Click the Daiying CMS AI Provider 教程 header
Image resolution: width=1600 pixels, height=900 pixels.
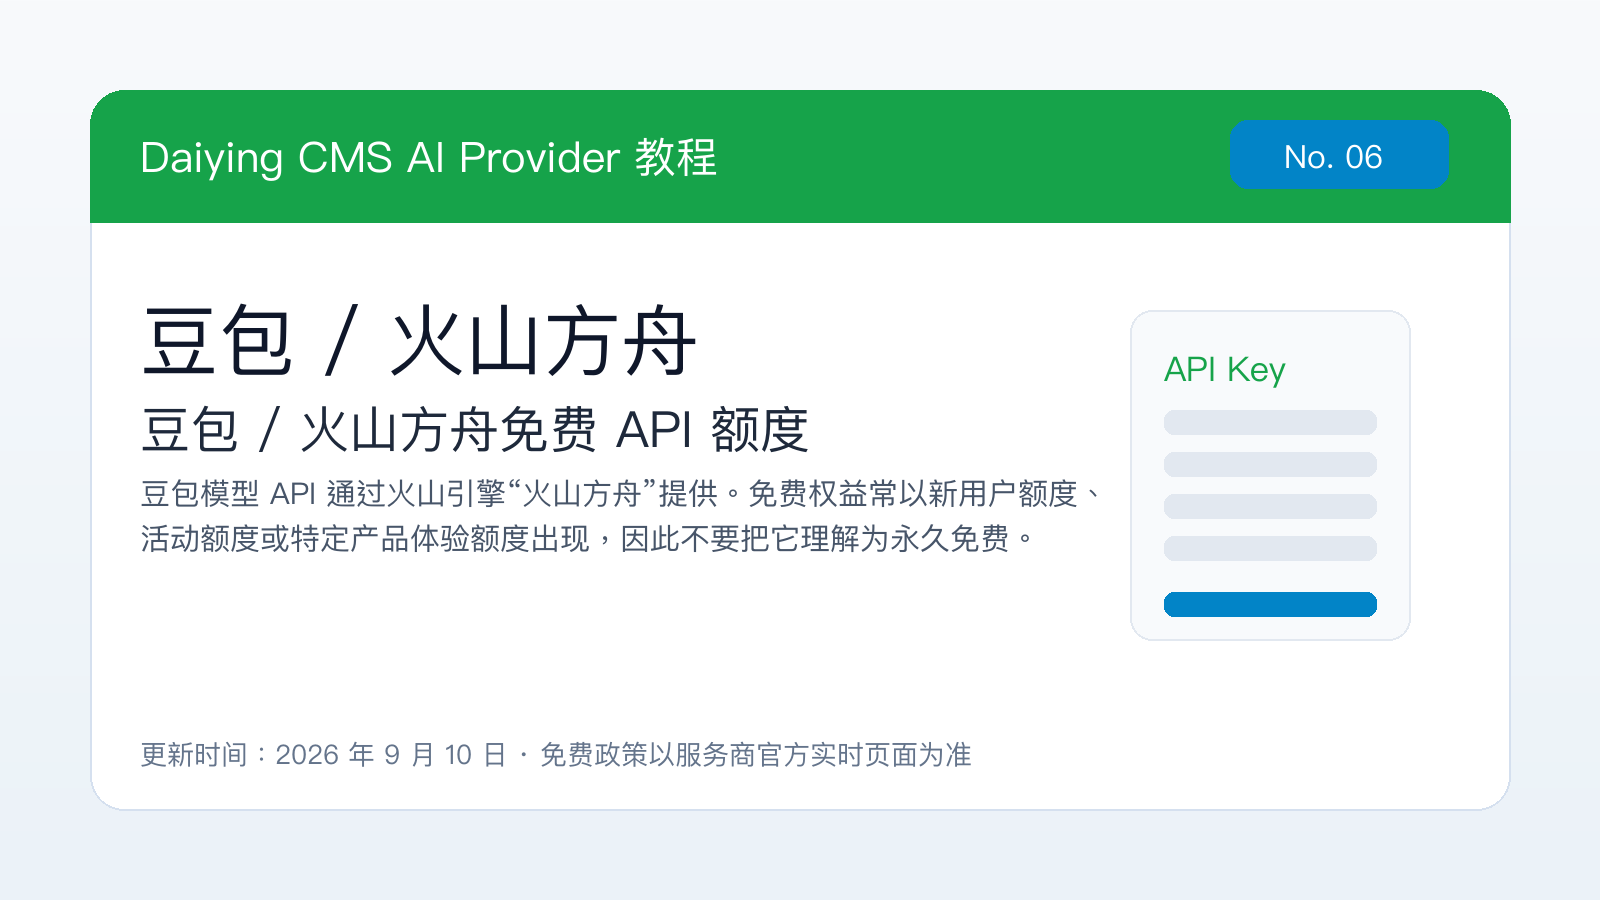click(x=429, y=158)
